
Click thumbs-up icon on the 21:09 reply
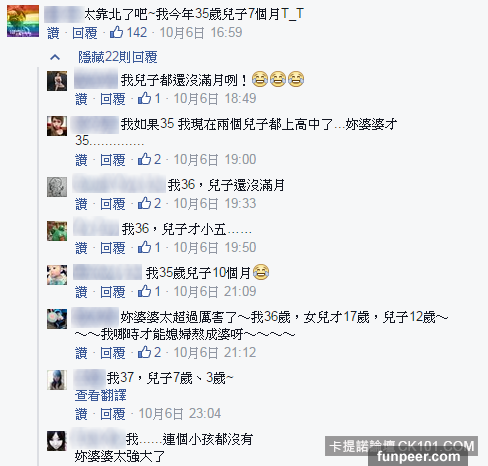coord(144,291)
